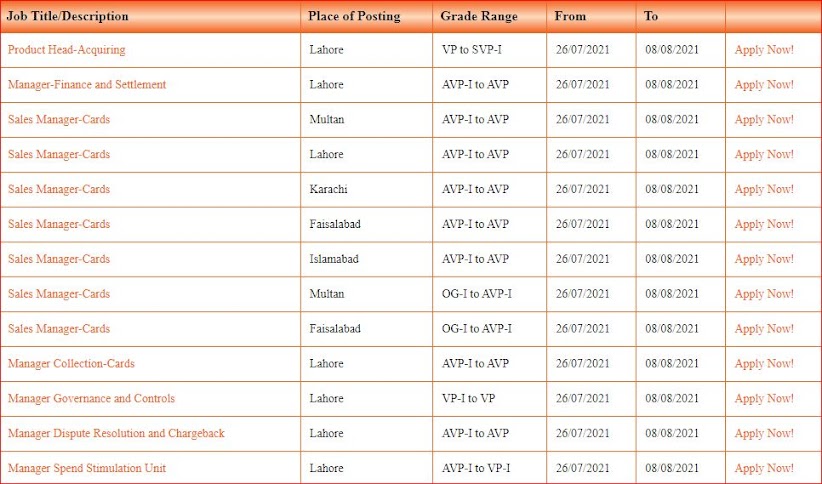Click the Job Title/Description column header
822x484 pixels.
coord(68,16)
